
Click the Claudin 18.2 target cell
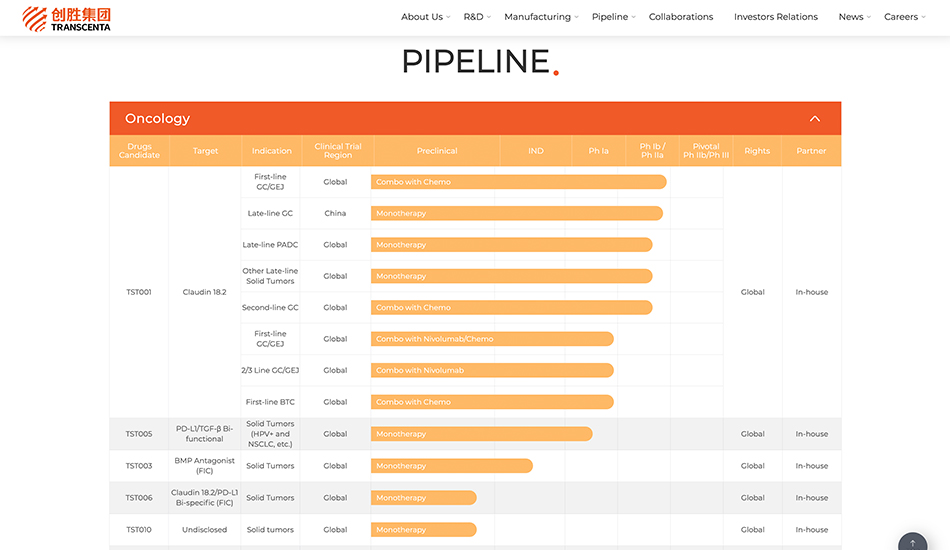(204, 292)
